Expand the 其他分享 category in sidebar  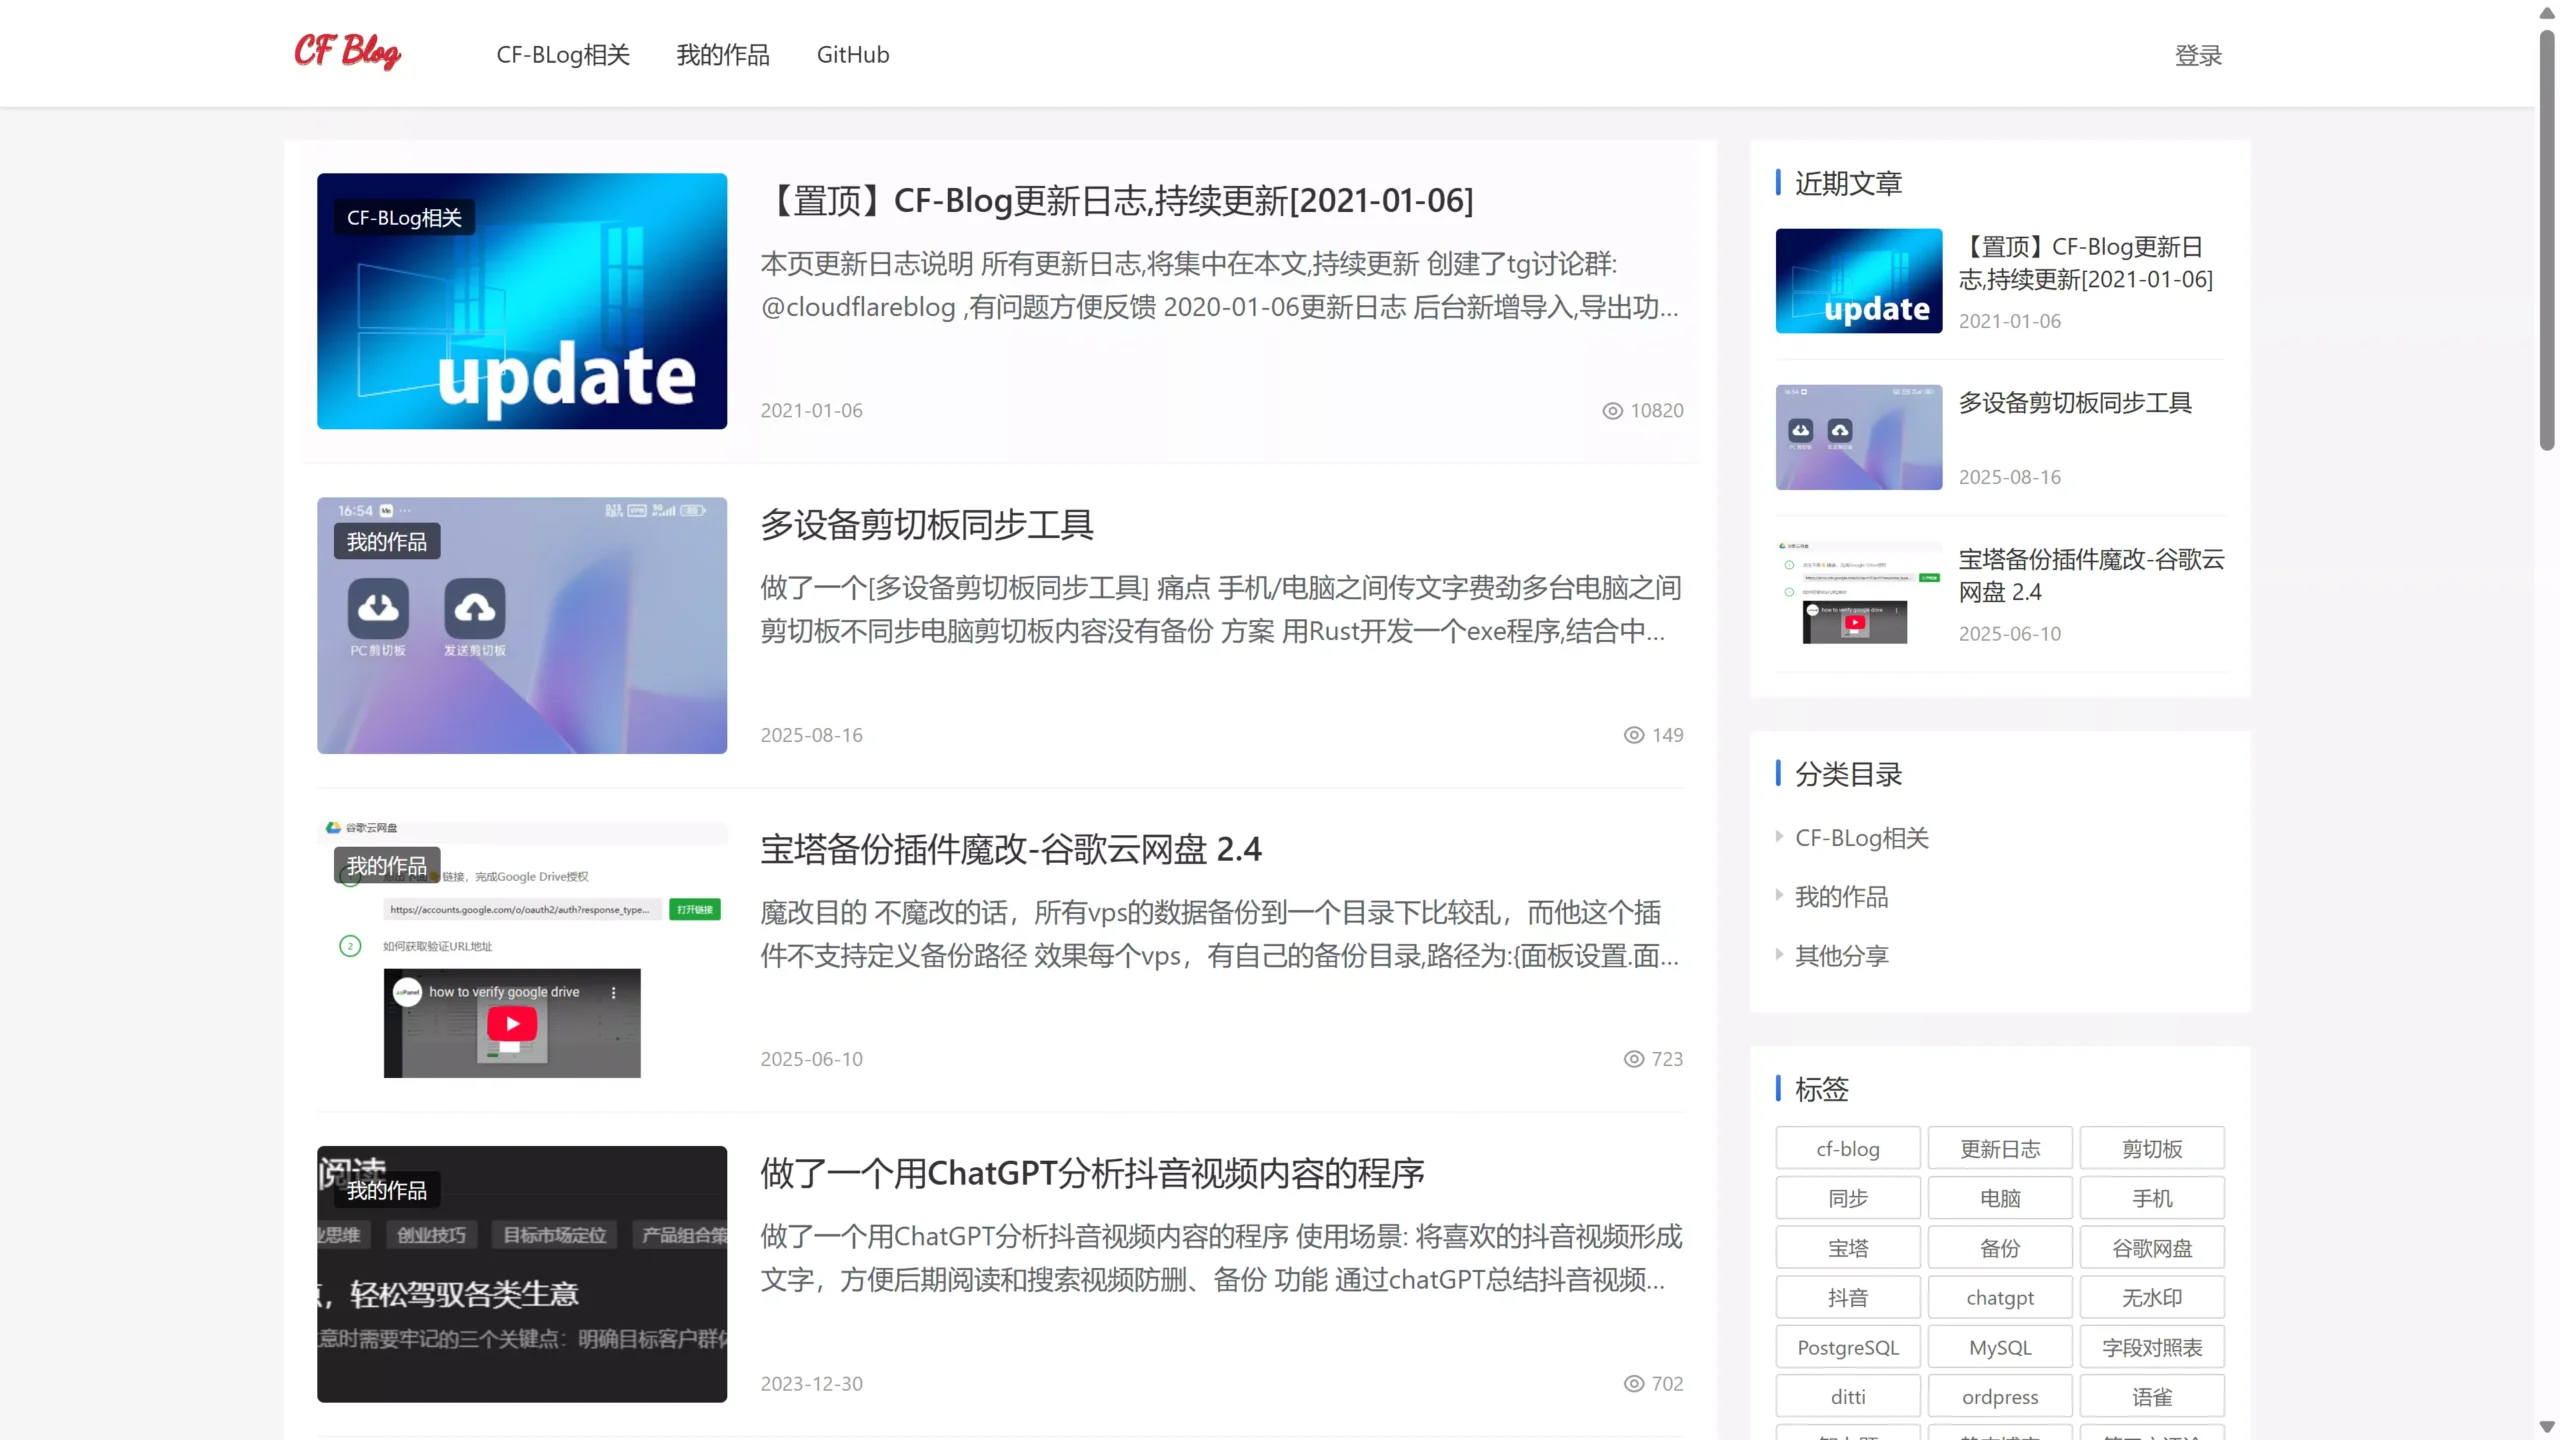[1841, 956]
